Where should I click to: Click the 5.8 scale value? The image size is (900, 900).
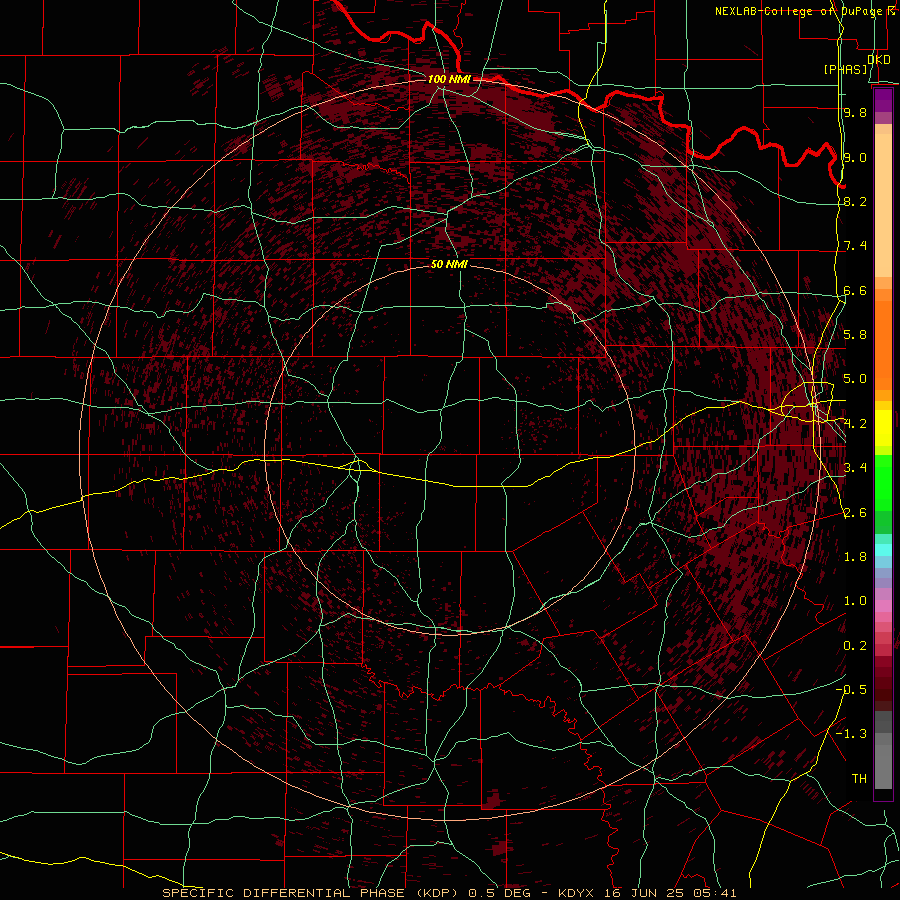855,334
